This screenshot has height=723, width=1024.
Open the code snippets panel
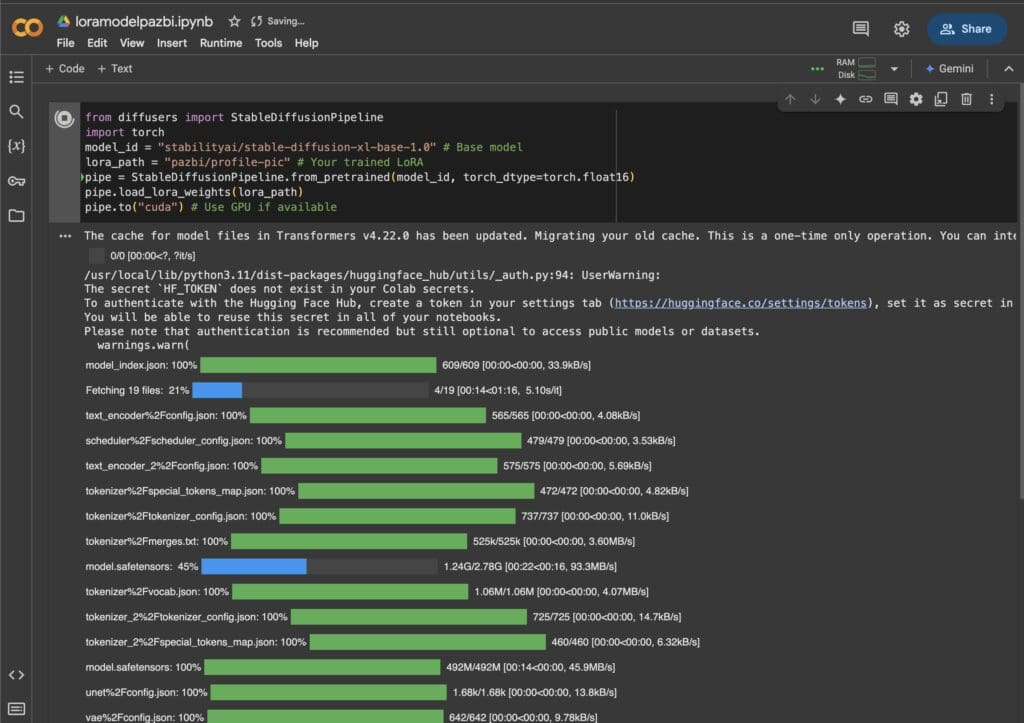(x=16, y=675)
